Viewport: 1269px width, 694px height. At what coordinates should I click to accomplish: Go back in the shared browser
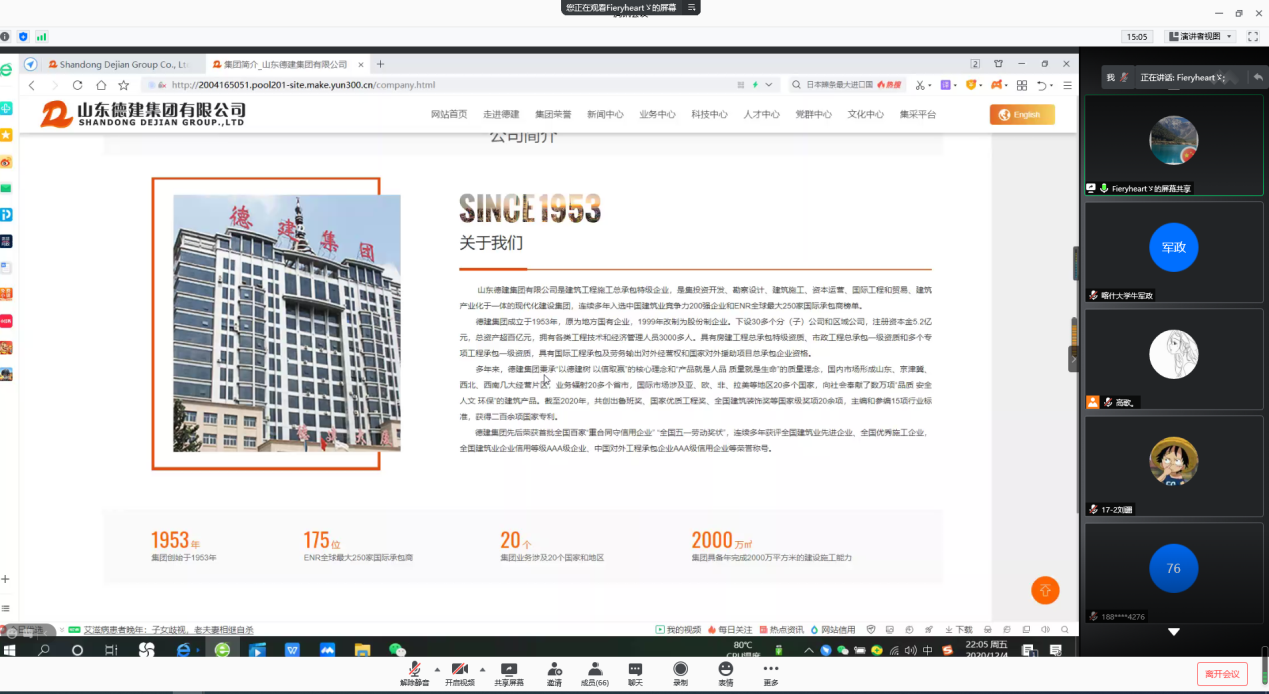[31, 85]
